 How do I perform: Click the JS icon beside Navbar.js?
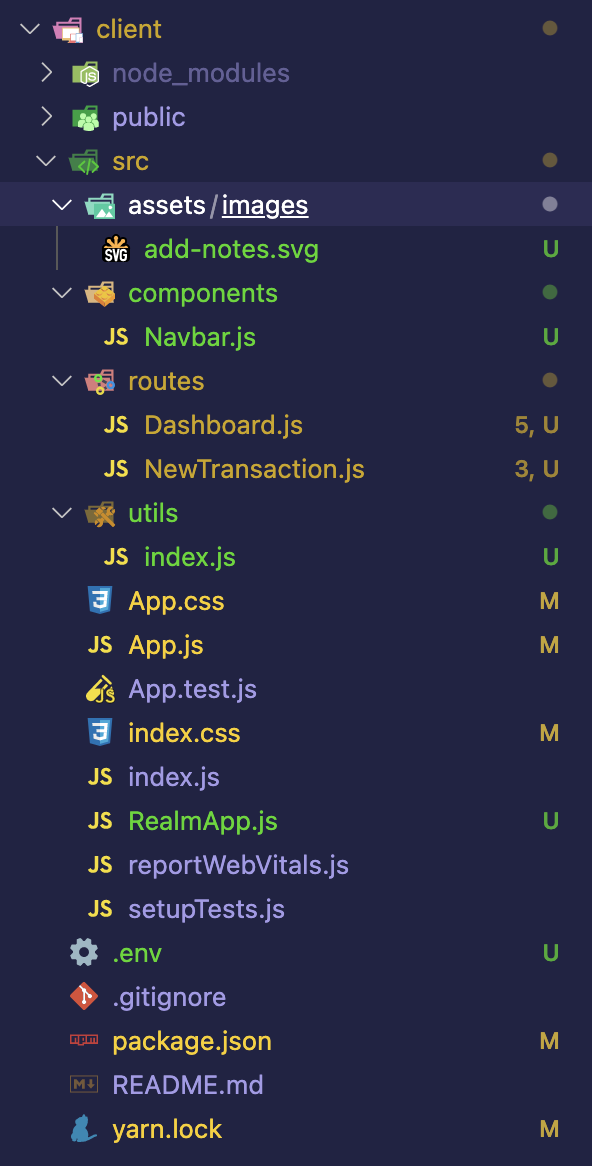(x=116, y=337)
